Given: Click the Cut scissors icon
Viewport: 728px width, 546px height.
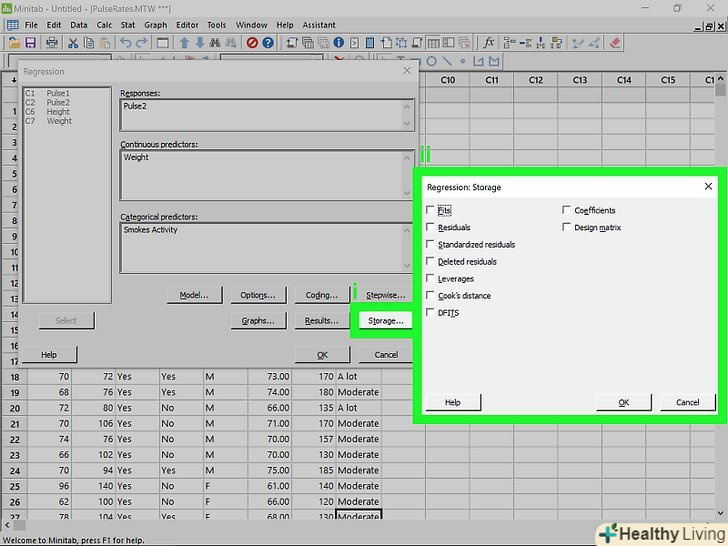Looking at the screenshot, I should 73,43.
